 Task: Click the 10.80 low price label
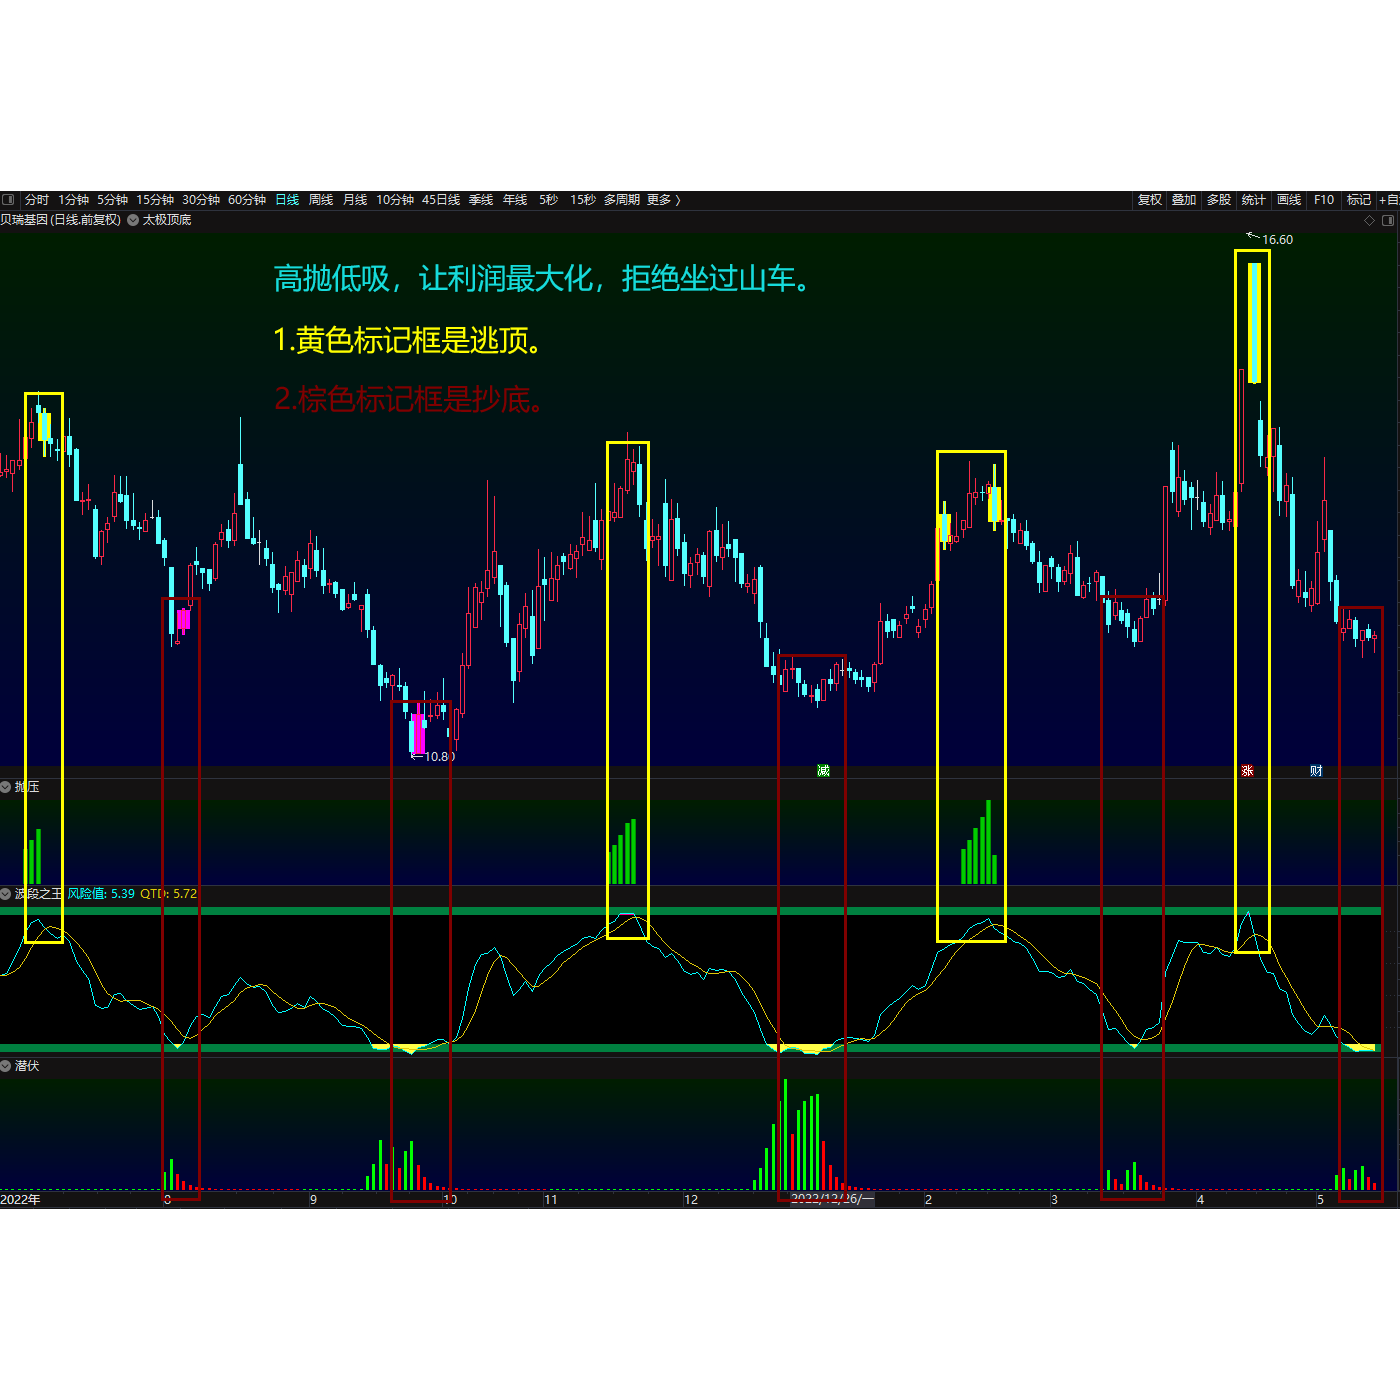(440, 757)
